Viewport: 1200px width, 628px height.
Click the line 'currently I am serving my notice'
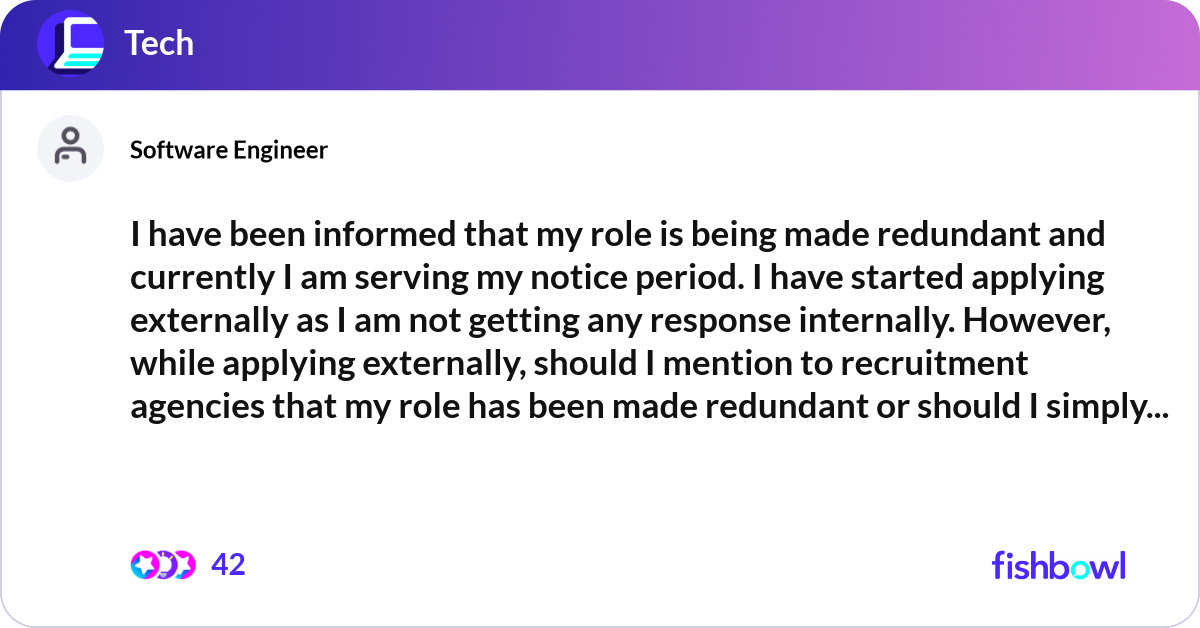click(x=617, y=278)
